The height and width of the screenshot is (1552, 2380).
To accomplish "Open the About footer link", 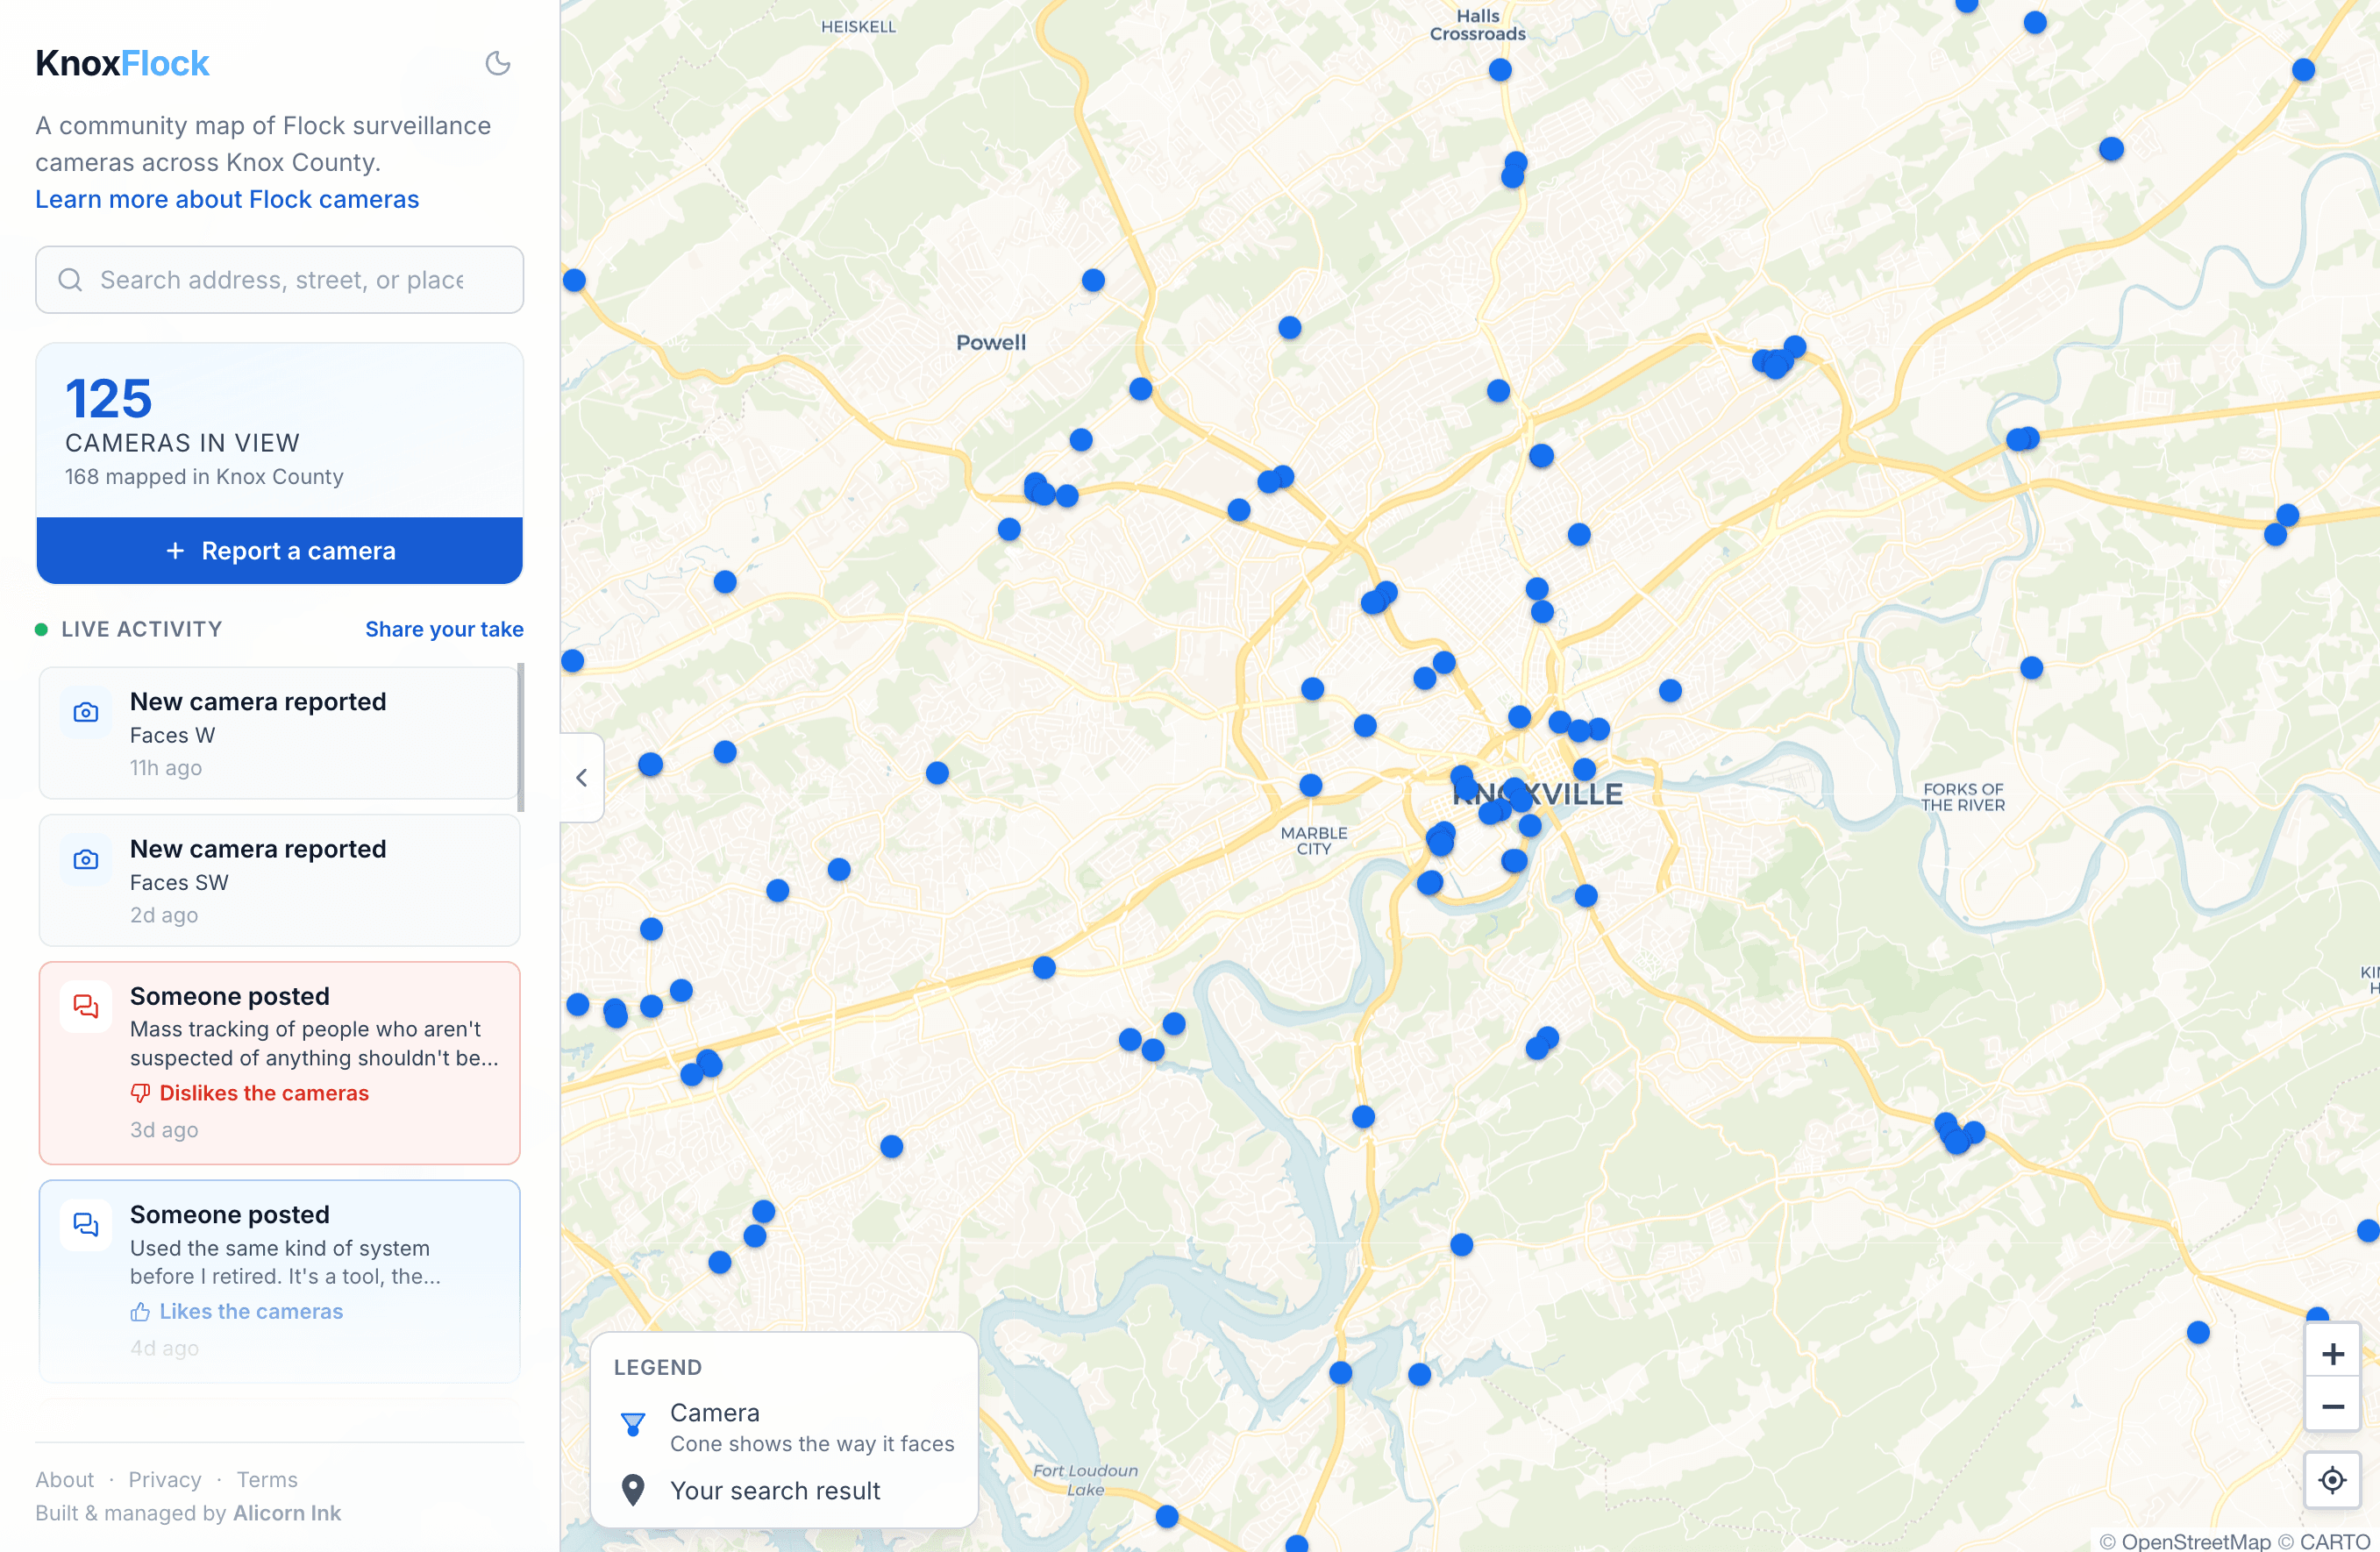I will point(65,1479).
